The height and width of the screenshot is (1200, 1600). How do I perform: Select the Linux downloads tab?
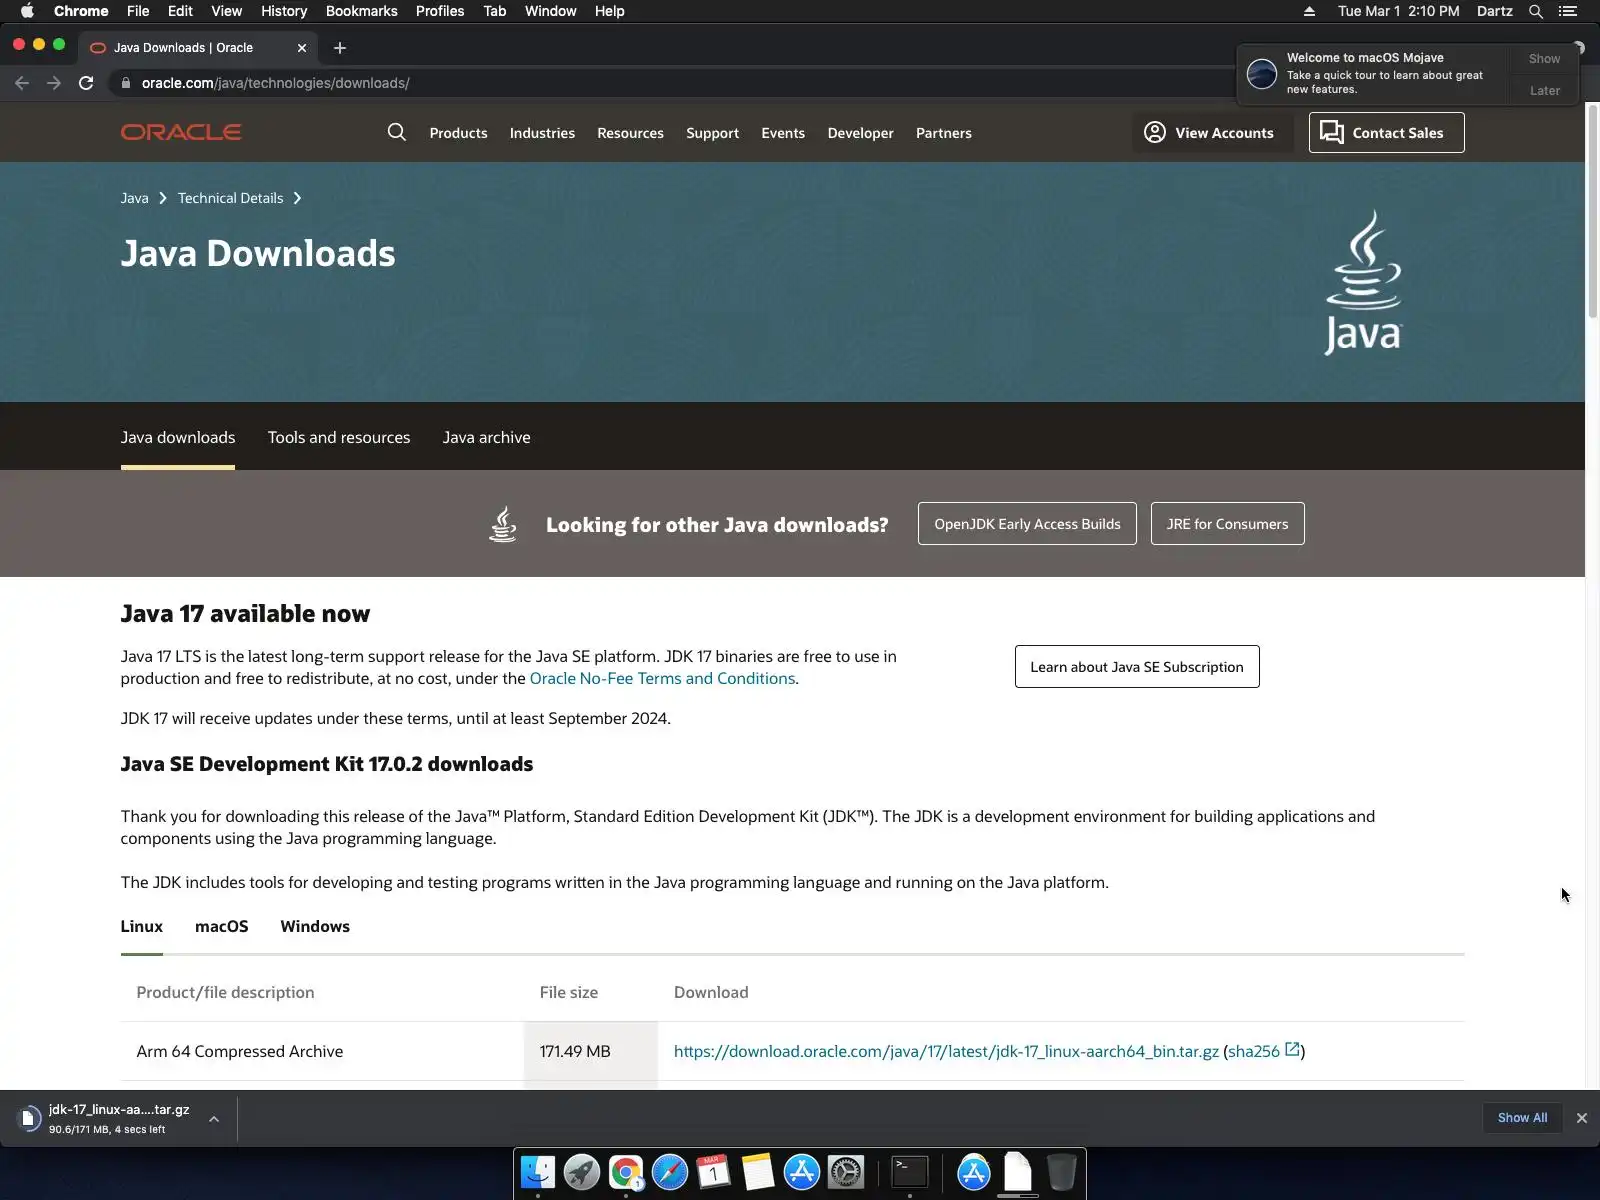pos(142,926)
